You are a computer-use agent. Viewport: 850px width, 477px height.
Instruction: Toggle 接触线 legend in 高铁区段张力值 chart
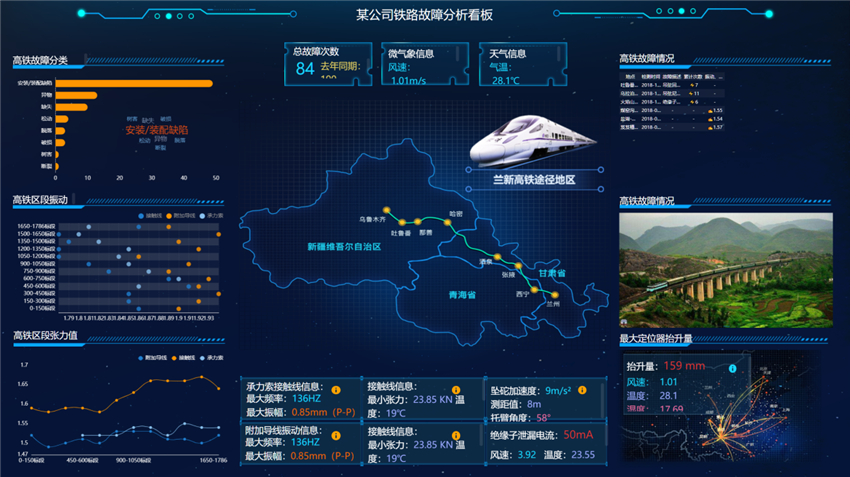(x=184, y=357)
